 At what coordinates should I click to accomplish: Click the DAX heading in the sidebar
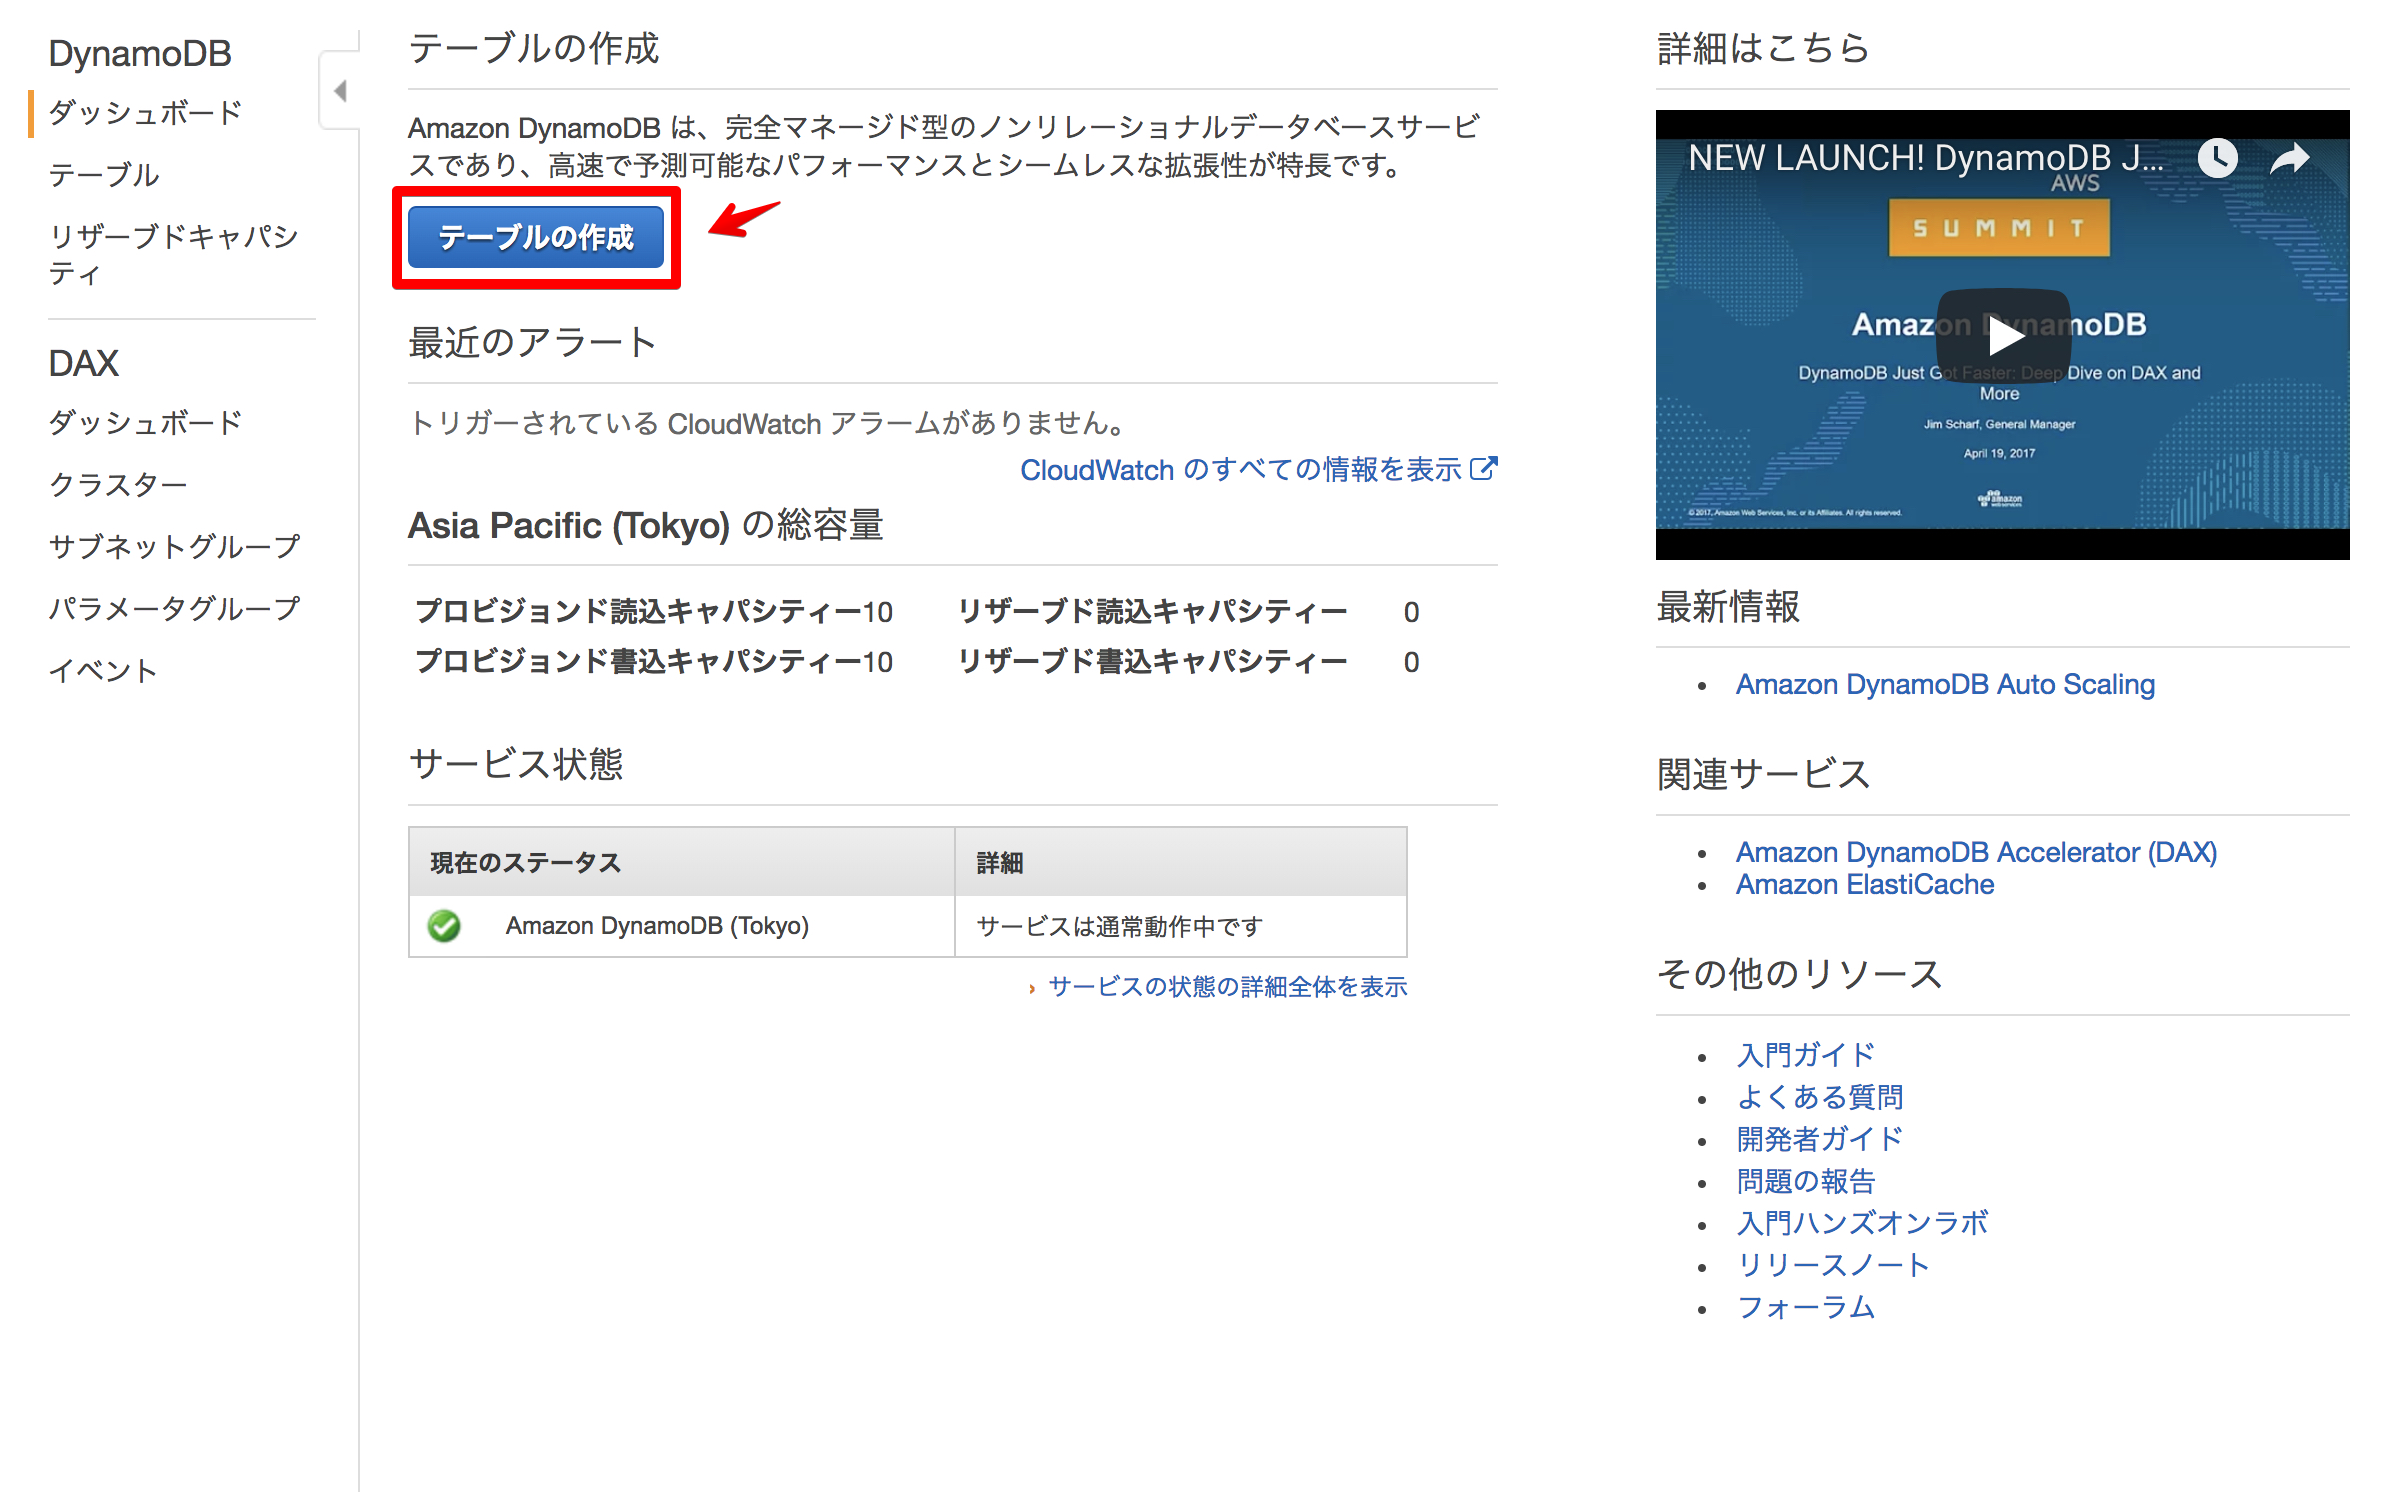[x=84, y=363]
